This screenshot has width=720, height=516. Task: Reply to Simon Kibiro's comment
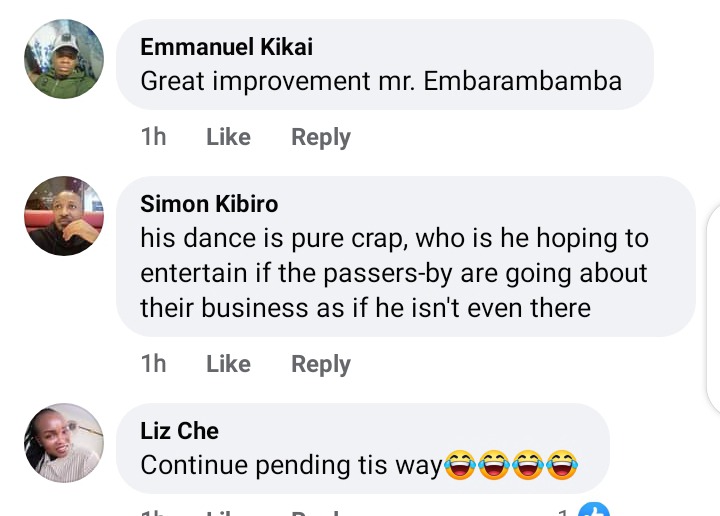pos(321,364)
